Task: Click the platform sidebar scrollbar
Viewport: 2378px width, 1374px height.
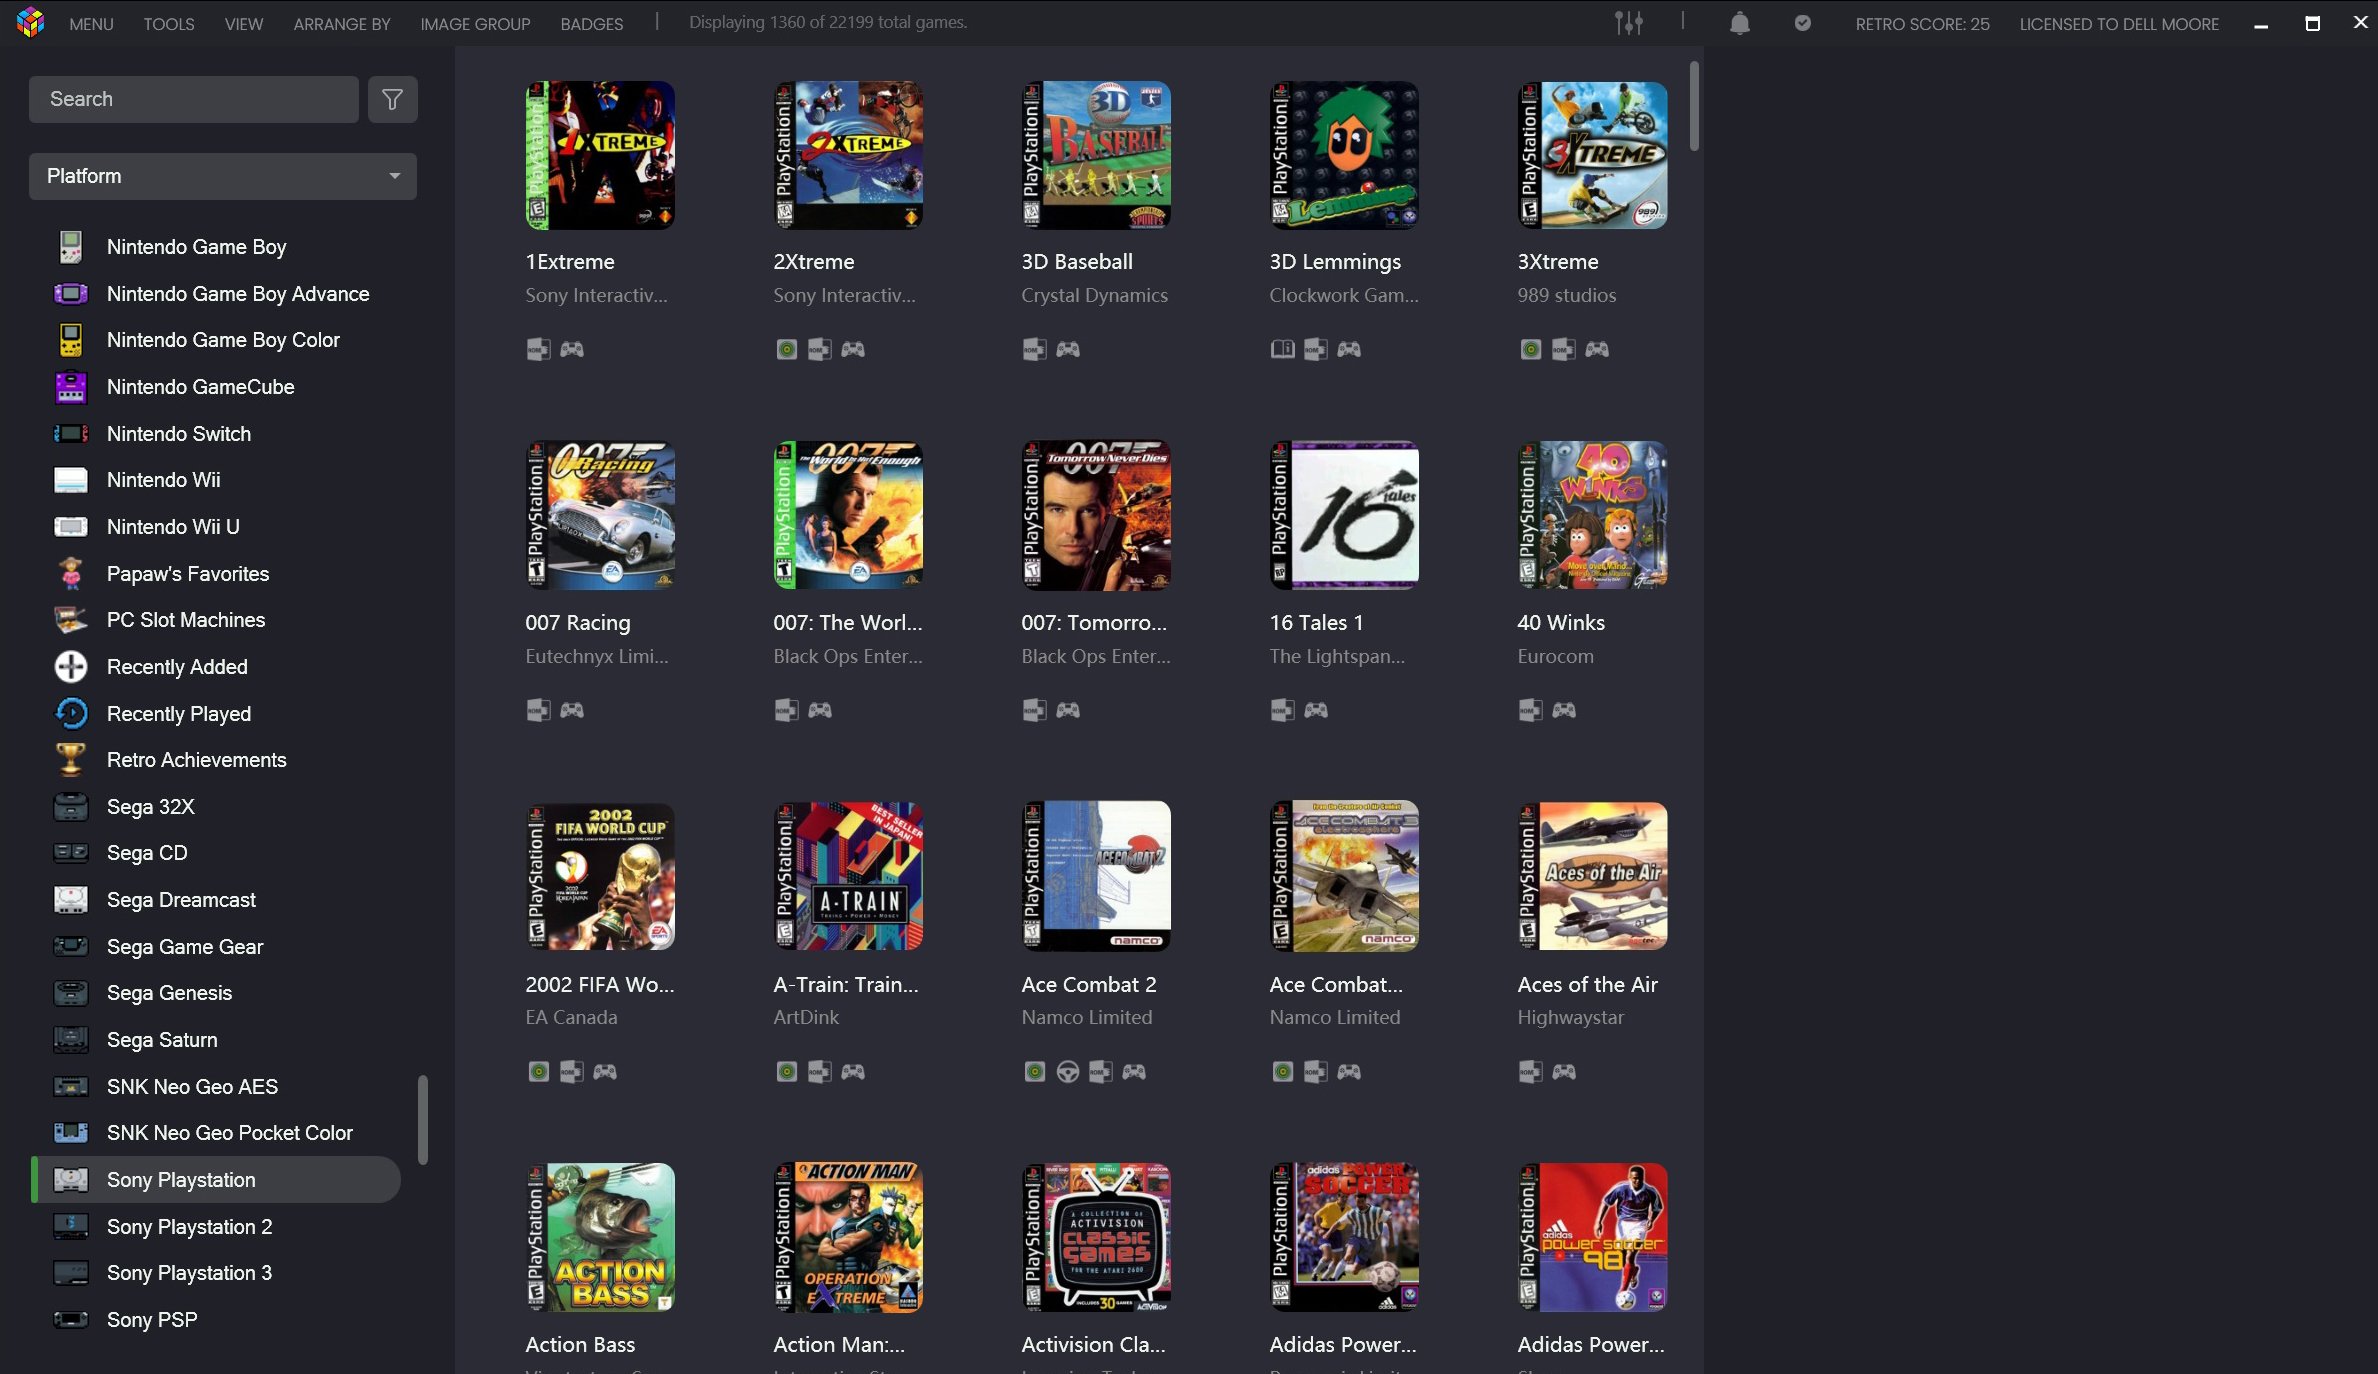Action: (x=423, y=1120)
